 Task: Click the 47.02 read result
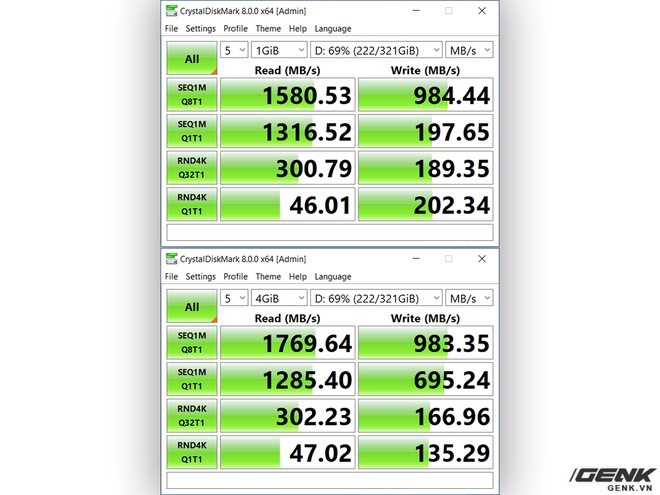point(288,452)
